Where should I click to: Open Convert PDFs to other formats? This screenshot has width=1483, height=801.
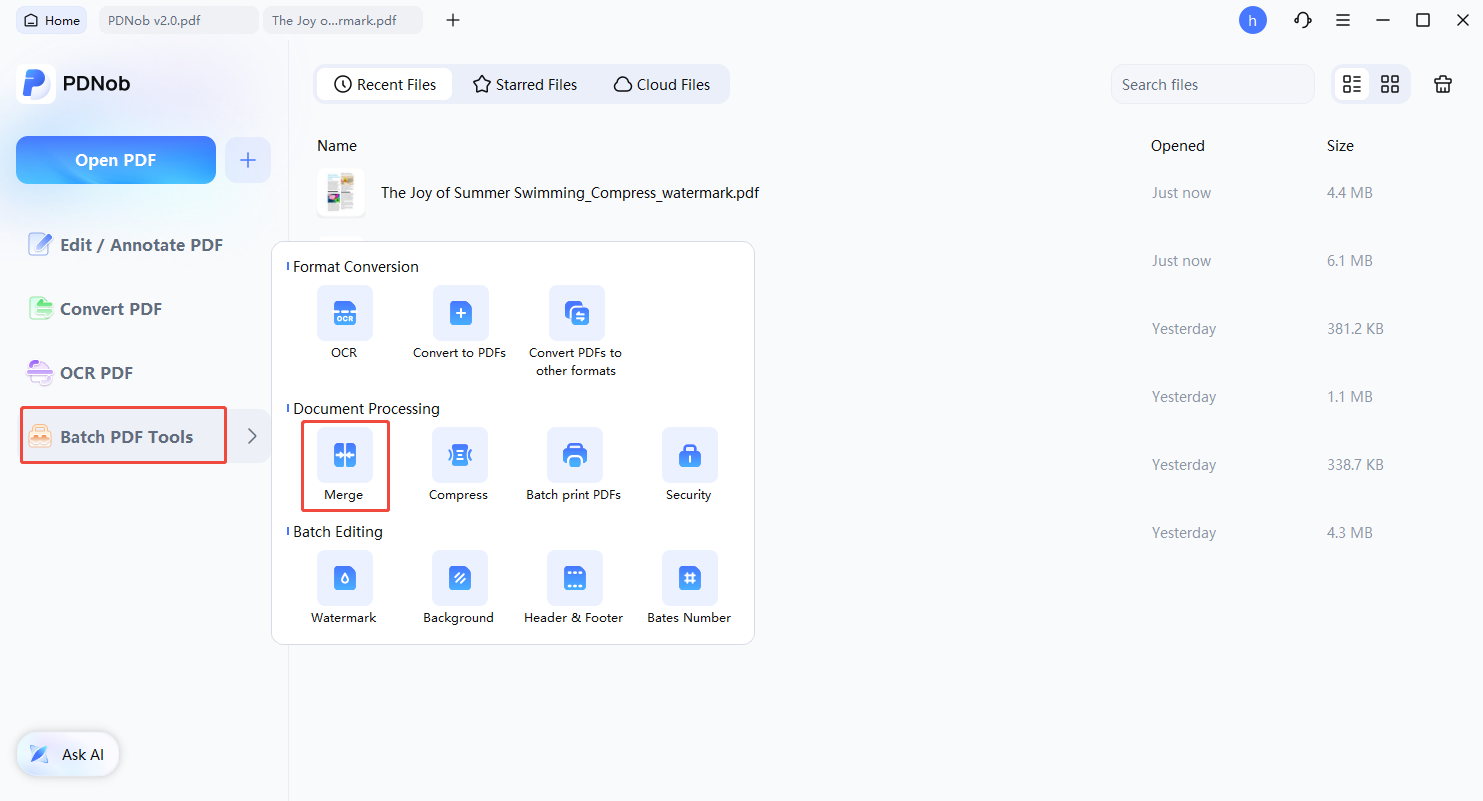coord(577,313)
